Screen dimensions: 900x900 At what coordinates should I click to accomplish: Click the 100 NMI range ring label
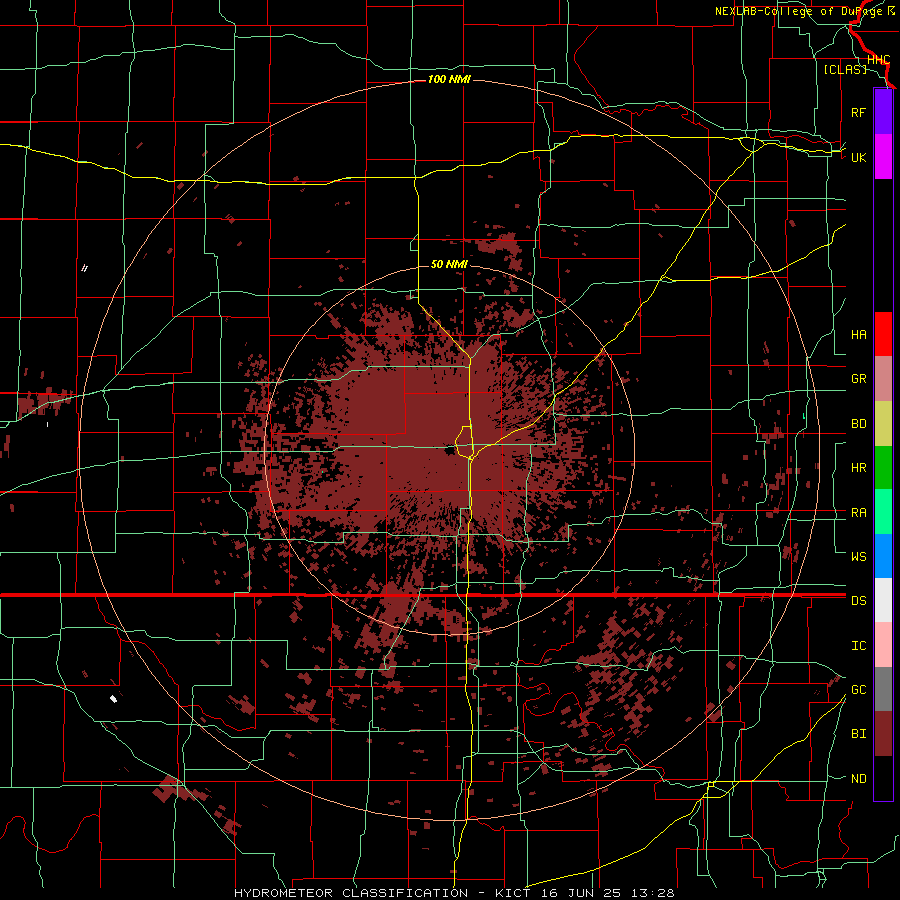[449, 79]
